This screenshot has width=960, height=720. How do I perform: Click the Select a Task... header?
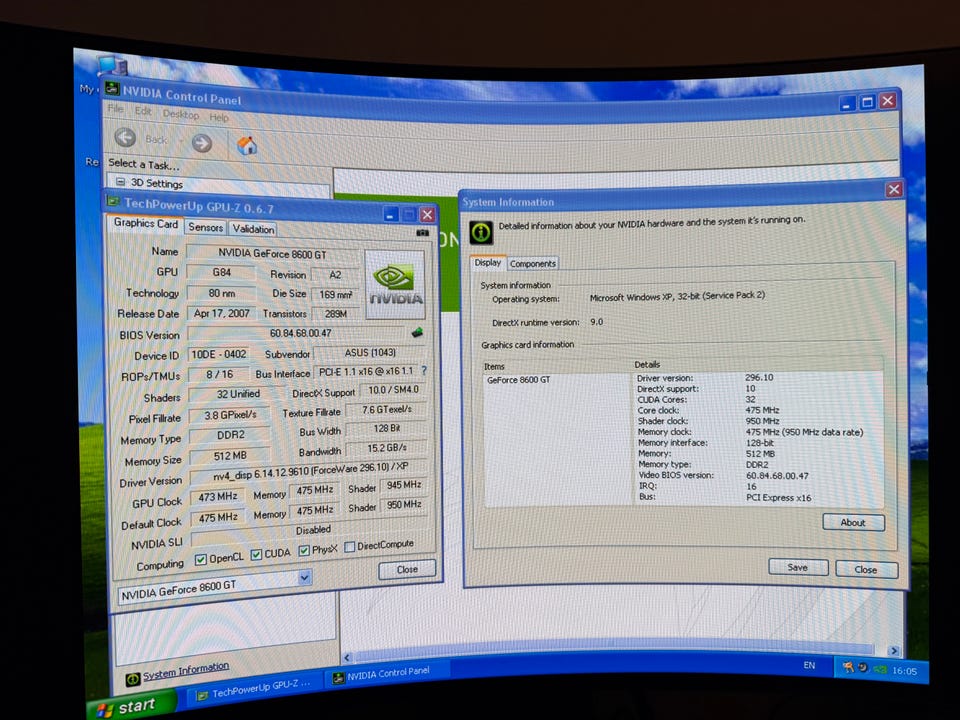[144, 163]
